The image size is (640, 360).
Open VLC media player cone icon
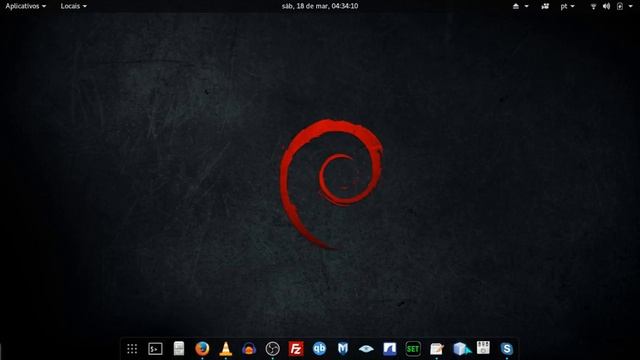point(226,349)
